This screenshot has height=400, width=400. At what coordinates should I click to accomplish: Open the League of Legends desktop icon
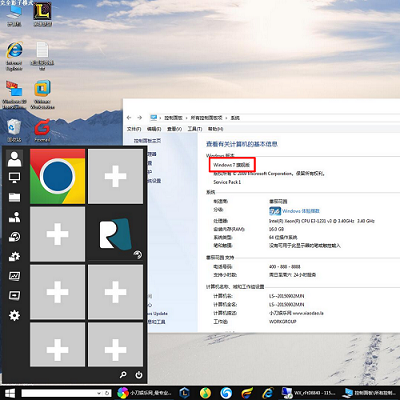coord(42,14)
